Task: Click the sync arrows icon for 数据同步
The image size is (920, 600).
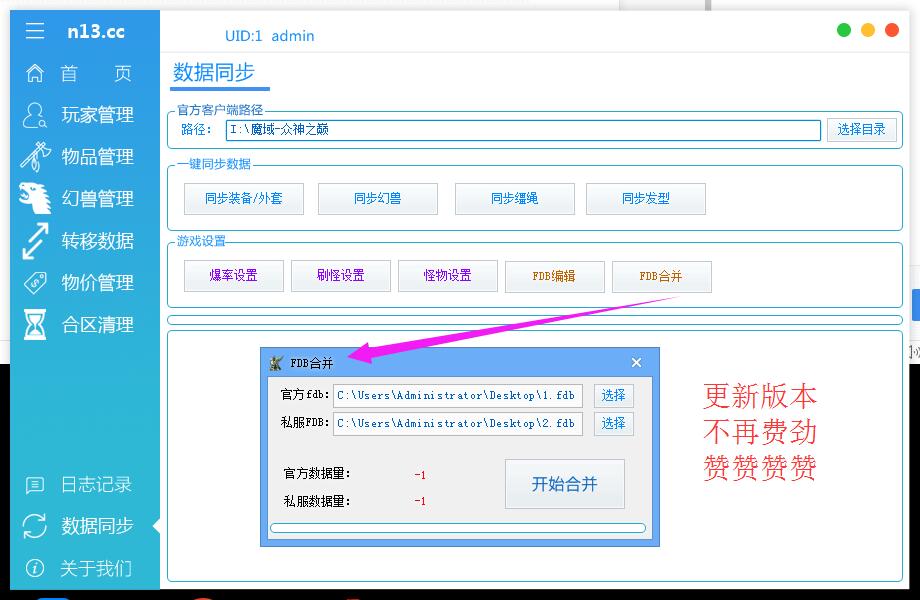Action: click(x=35, y=526)
